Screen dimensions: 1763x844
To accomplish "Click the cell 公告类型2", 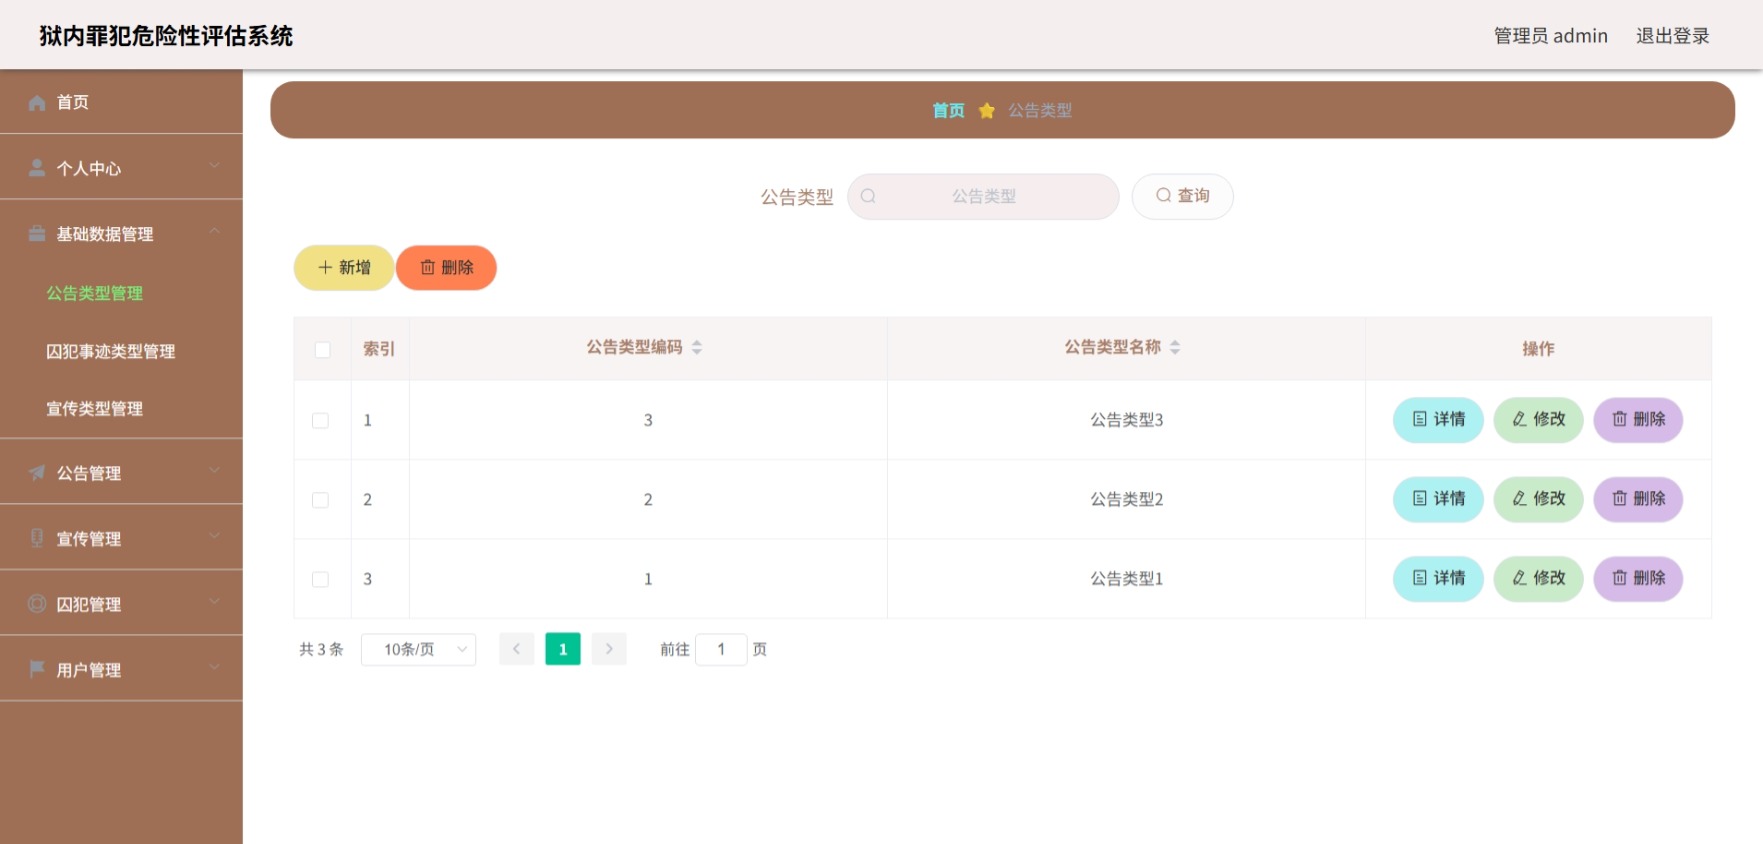I will (x=1126, y=499).
